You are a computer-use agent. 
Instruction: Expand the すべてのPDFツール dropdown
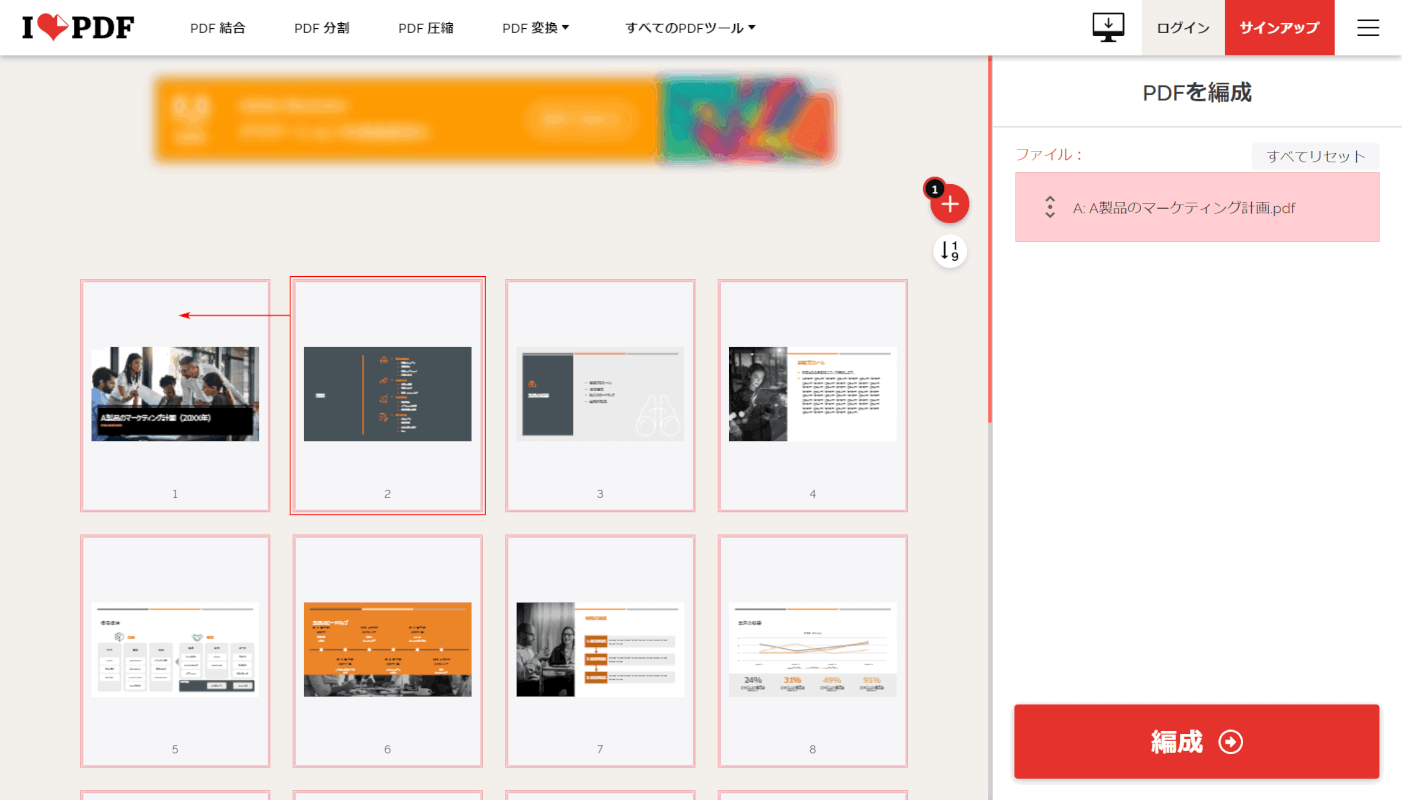[690, 28]
